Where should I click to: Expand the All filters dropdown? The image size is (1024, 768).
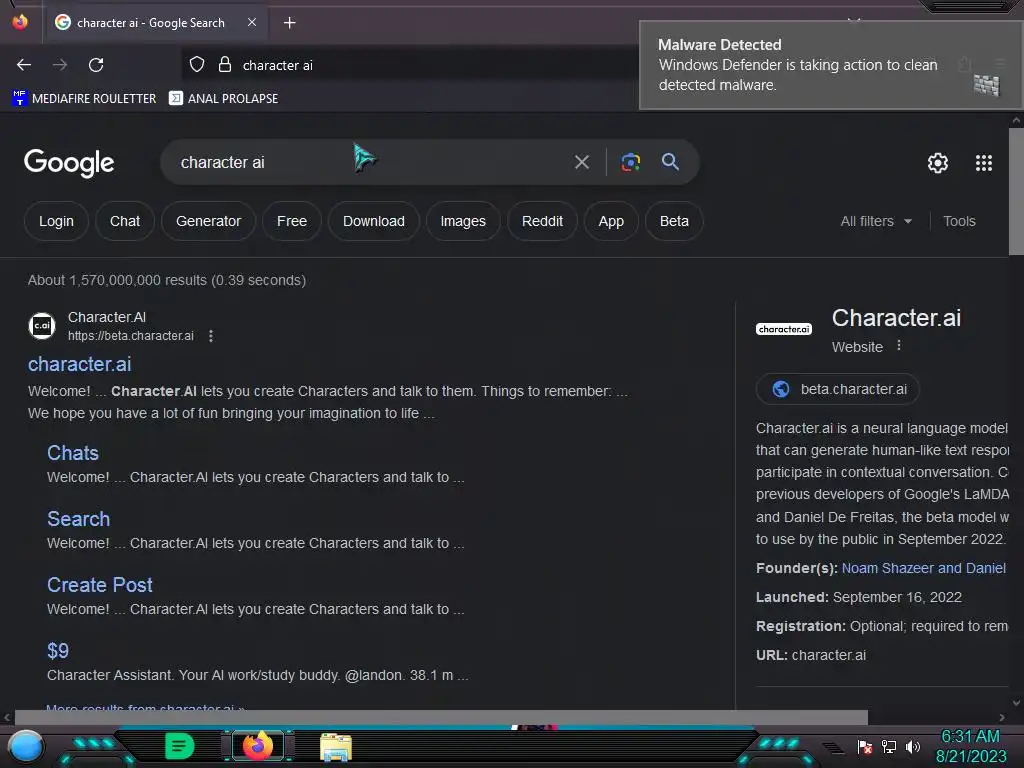(x=876, y=221)
